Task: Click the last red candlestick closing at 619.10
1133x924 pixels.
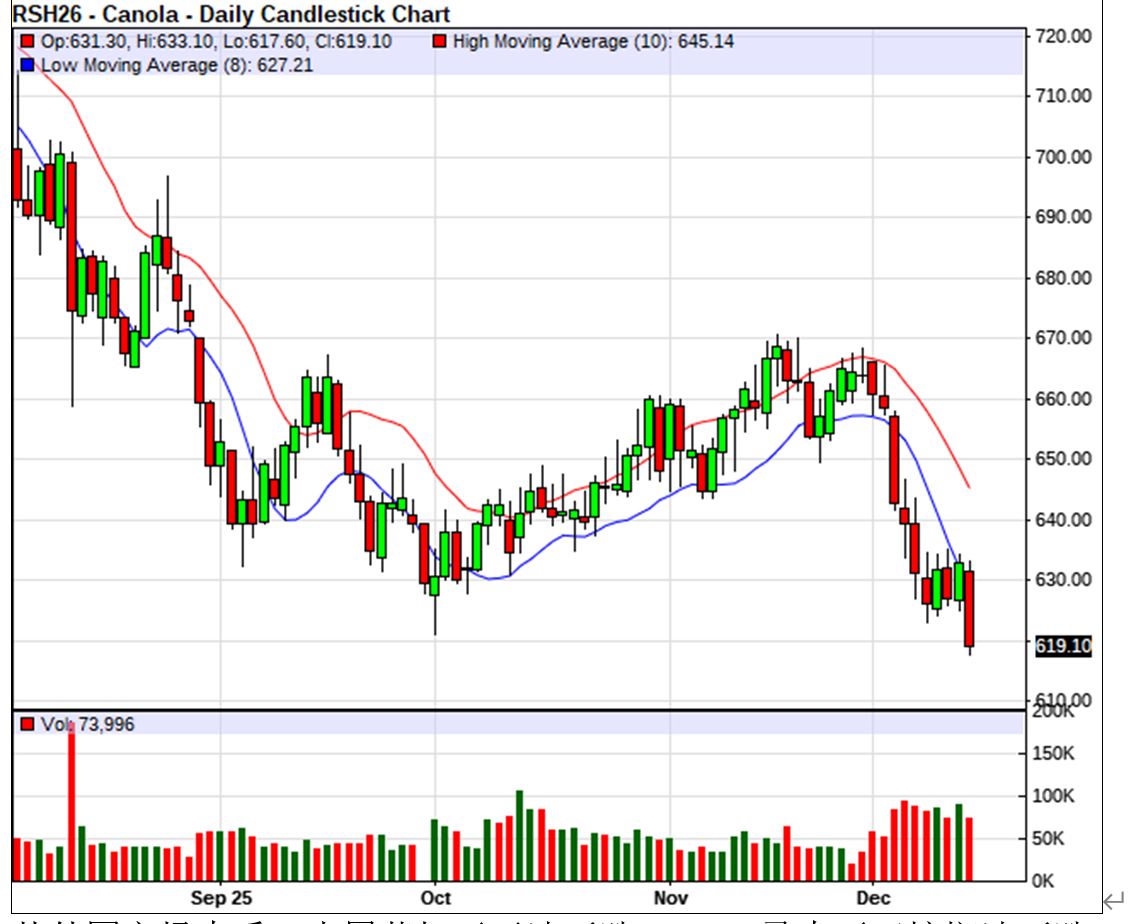Action: (x=969, y=608)
